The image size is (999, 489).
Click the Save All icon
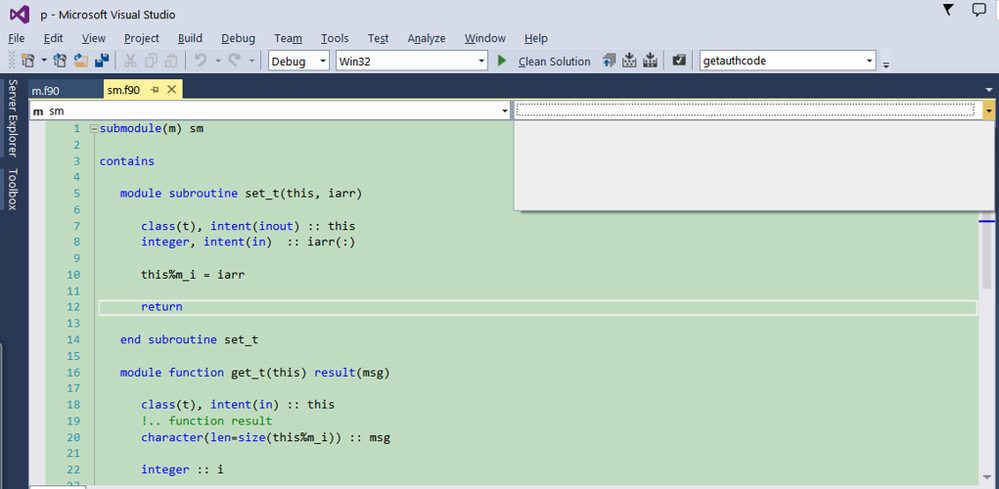pyautogui.click(x=102, y=60)
